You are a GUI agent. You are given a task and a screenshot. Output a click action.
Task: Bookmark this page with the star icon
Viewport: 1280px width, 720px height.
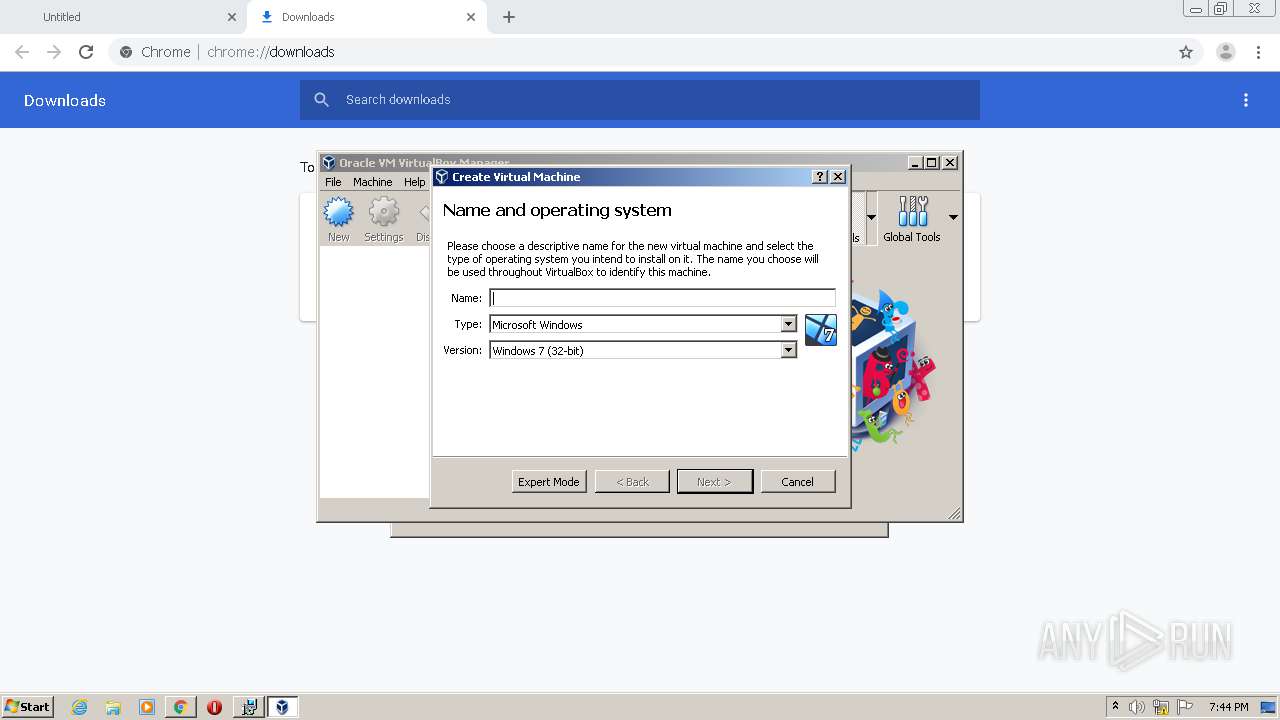click(x=1186, y=52)
